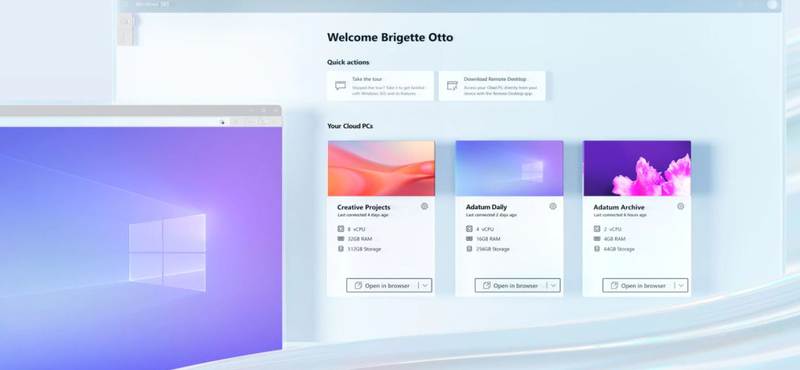Open the user profile avatar in the top bar
This screenshot has width=800, height=370.
point(772,5)
